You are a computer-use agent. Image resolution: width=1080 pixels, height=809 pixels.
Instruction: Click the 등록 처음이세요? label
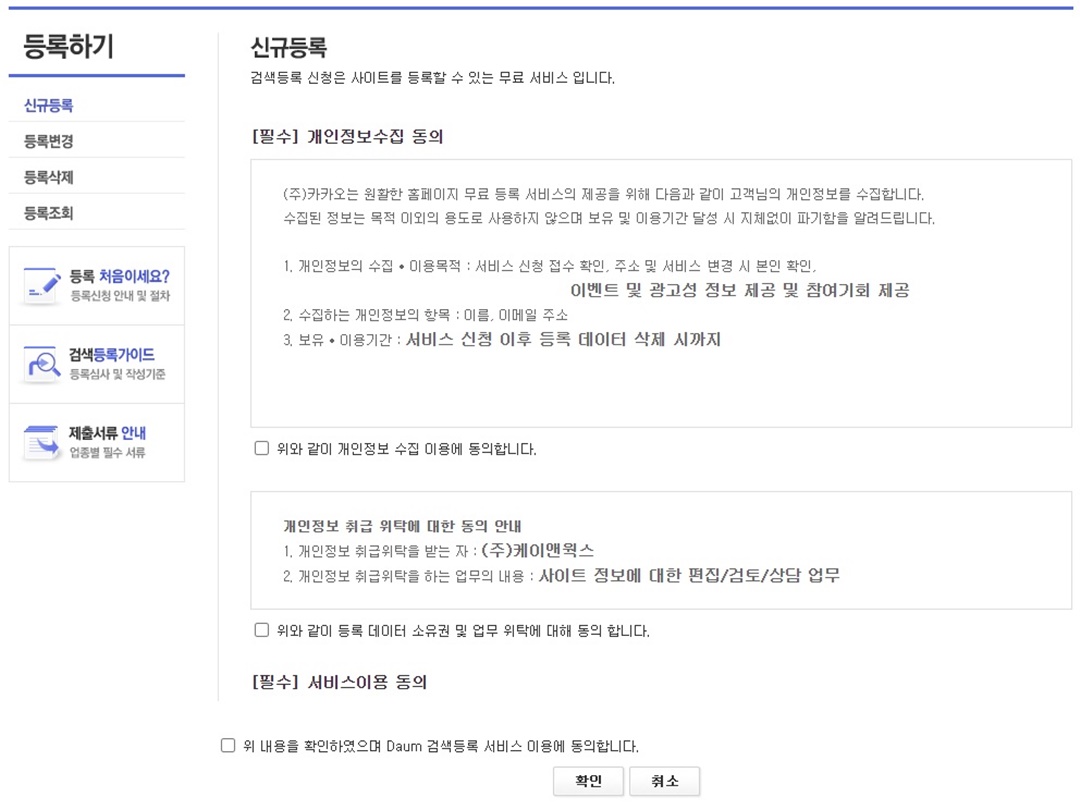click(120, 274)
